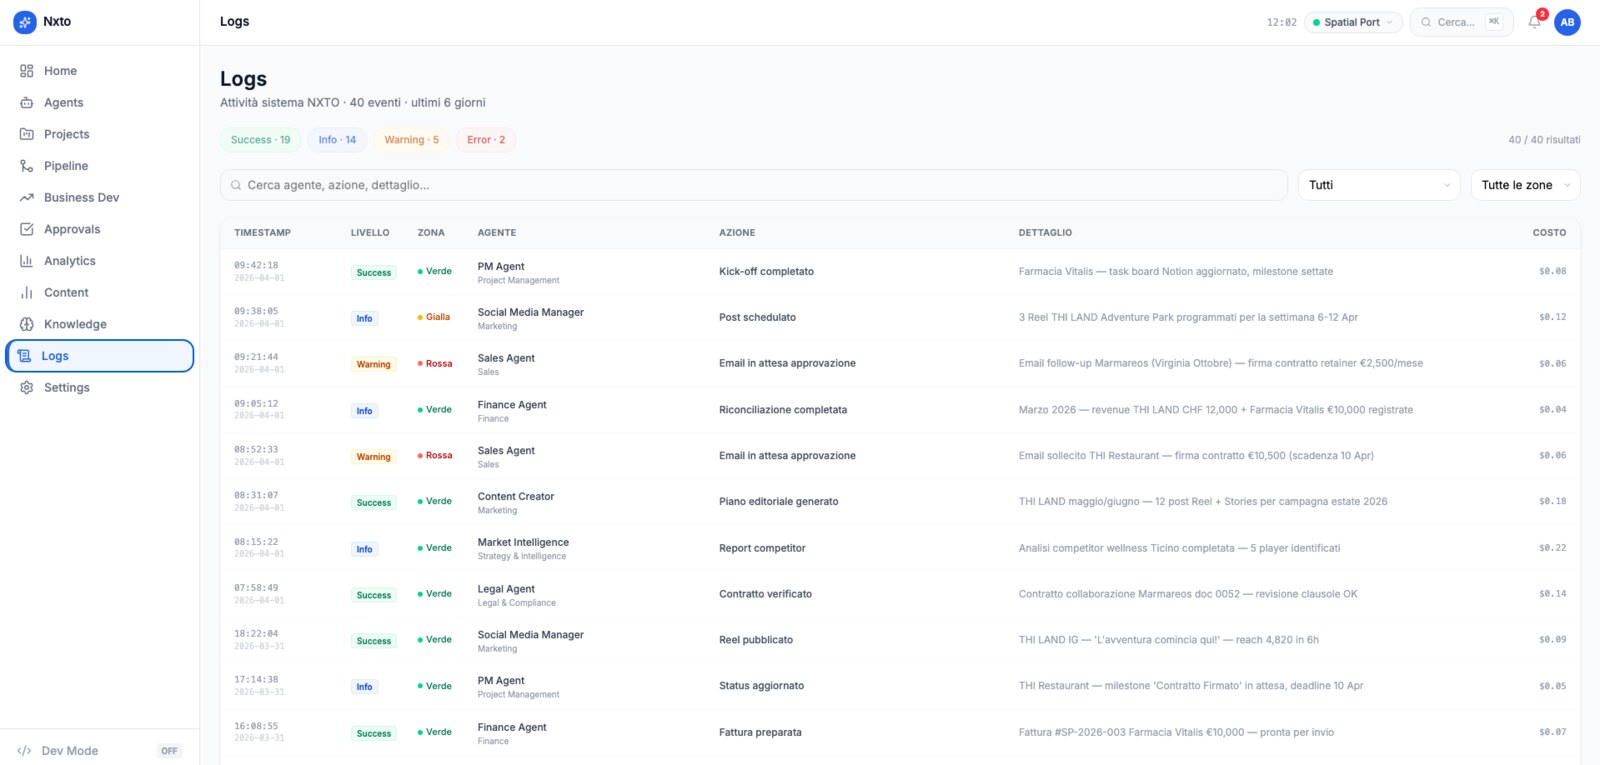Viewport: 1600px width, 765px height.
Task: Click the Settings gear icon
Action: point(27,388)
